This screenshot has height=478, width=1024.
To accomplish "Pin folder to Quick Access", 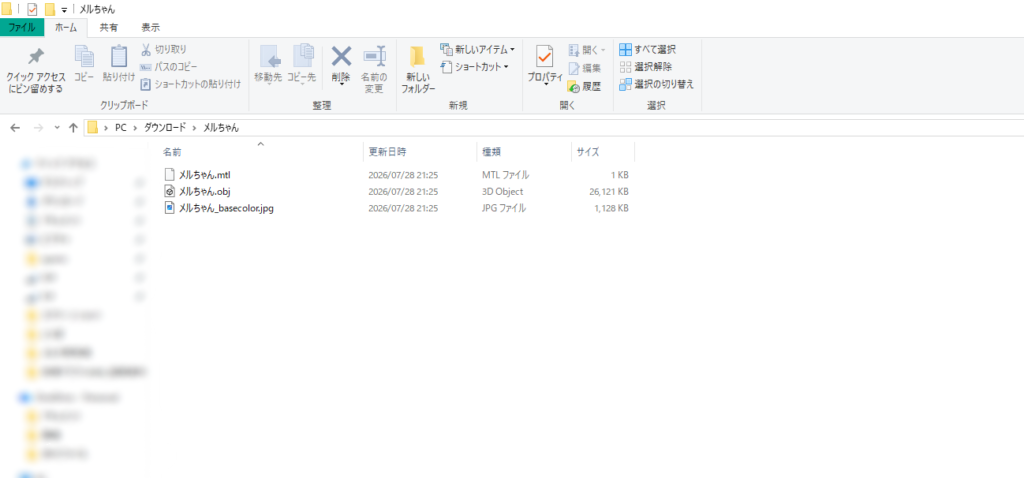I will pos(36,71).
